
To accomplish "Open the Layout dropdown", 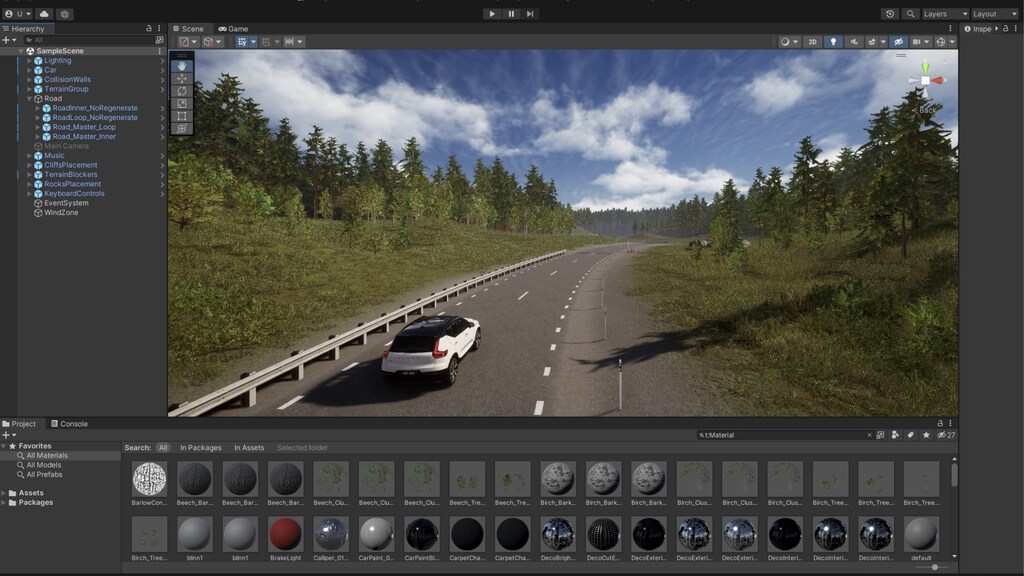I will tap(992, 14).
